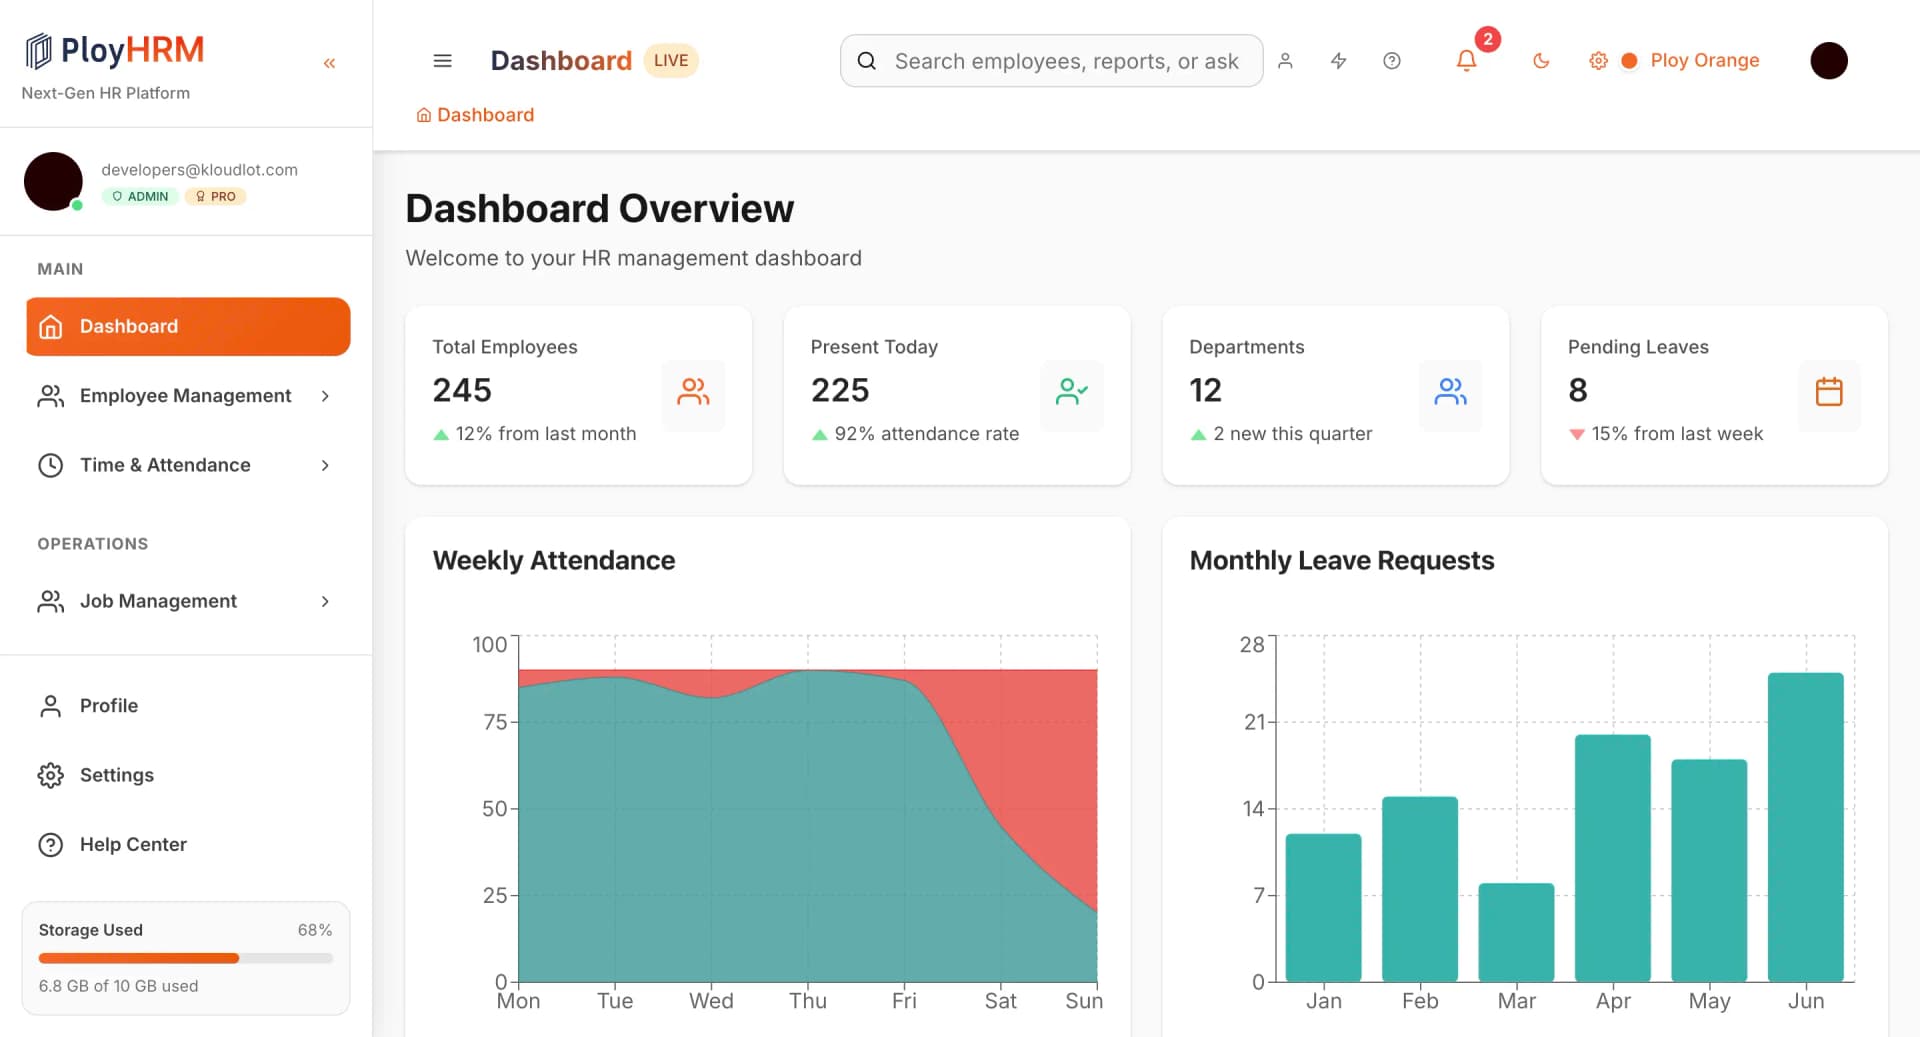Open Profile from the sidebar
This screenshot has height=1037, width=1920.
(108, 705)
